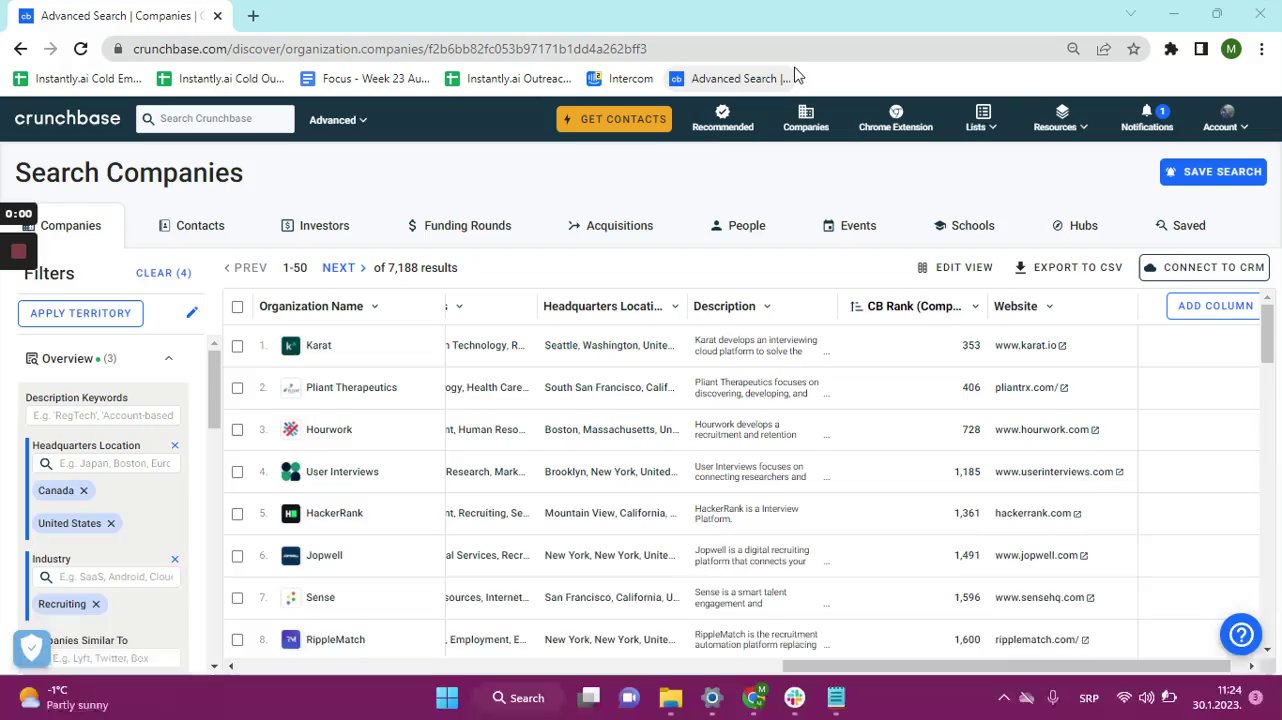Check the Pliant Therapeutics row checkbox

tap(237, 388)
